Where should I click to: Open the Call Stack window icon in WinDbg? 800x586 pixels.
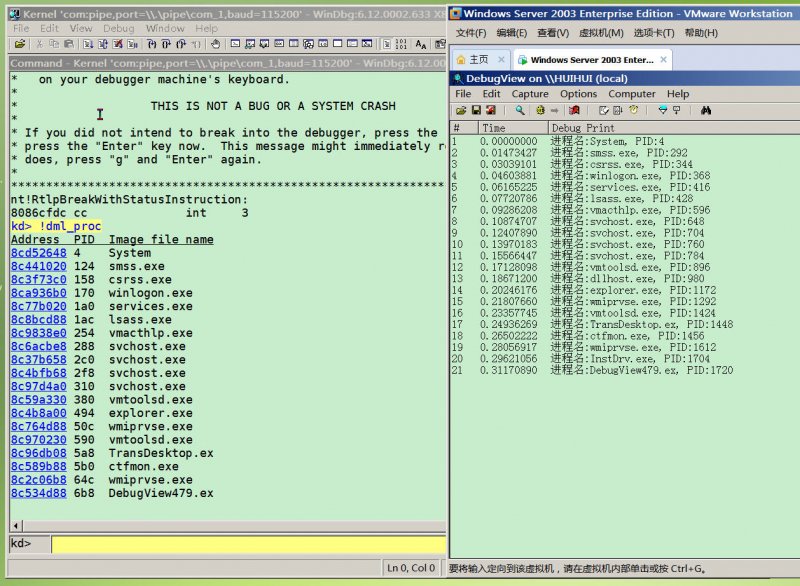[308, 44]
